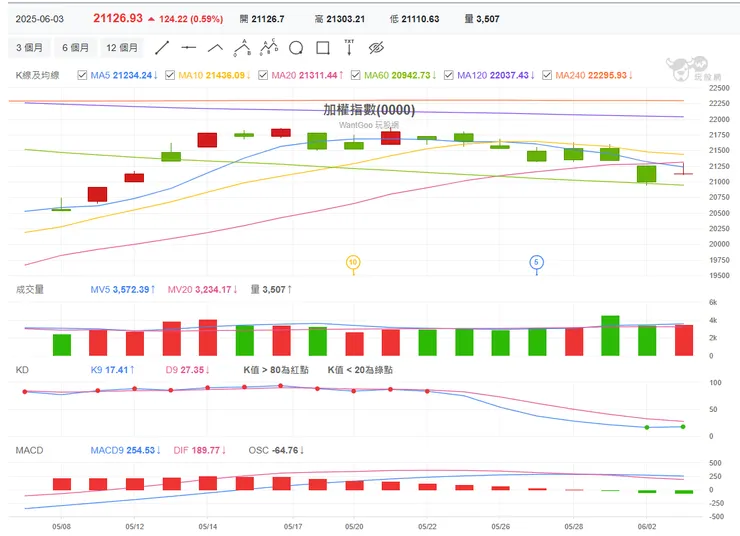Switch chart range to 6 個月
This screenshot has width=740, height=536.
[76, 48]
